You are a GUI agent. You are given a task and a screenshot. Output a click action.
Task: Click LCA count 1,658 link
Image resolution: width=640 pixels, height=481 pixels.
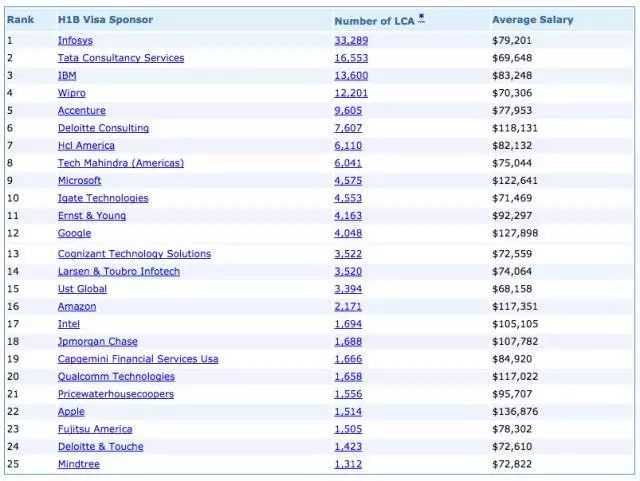pos(348,376)
